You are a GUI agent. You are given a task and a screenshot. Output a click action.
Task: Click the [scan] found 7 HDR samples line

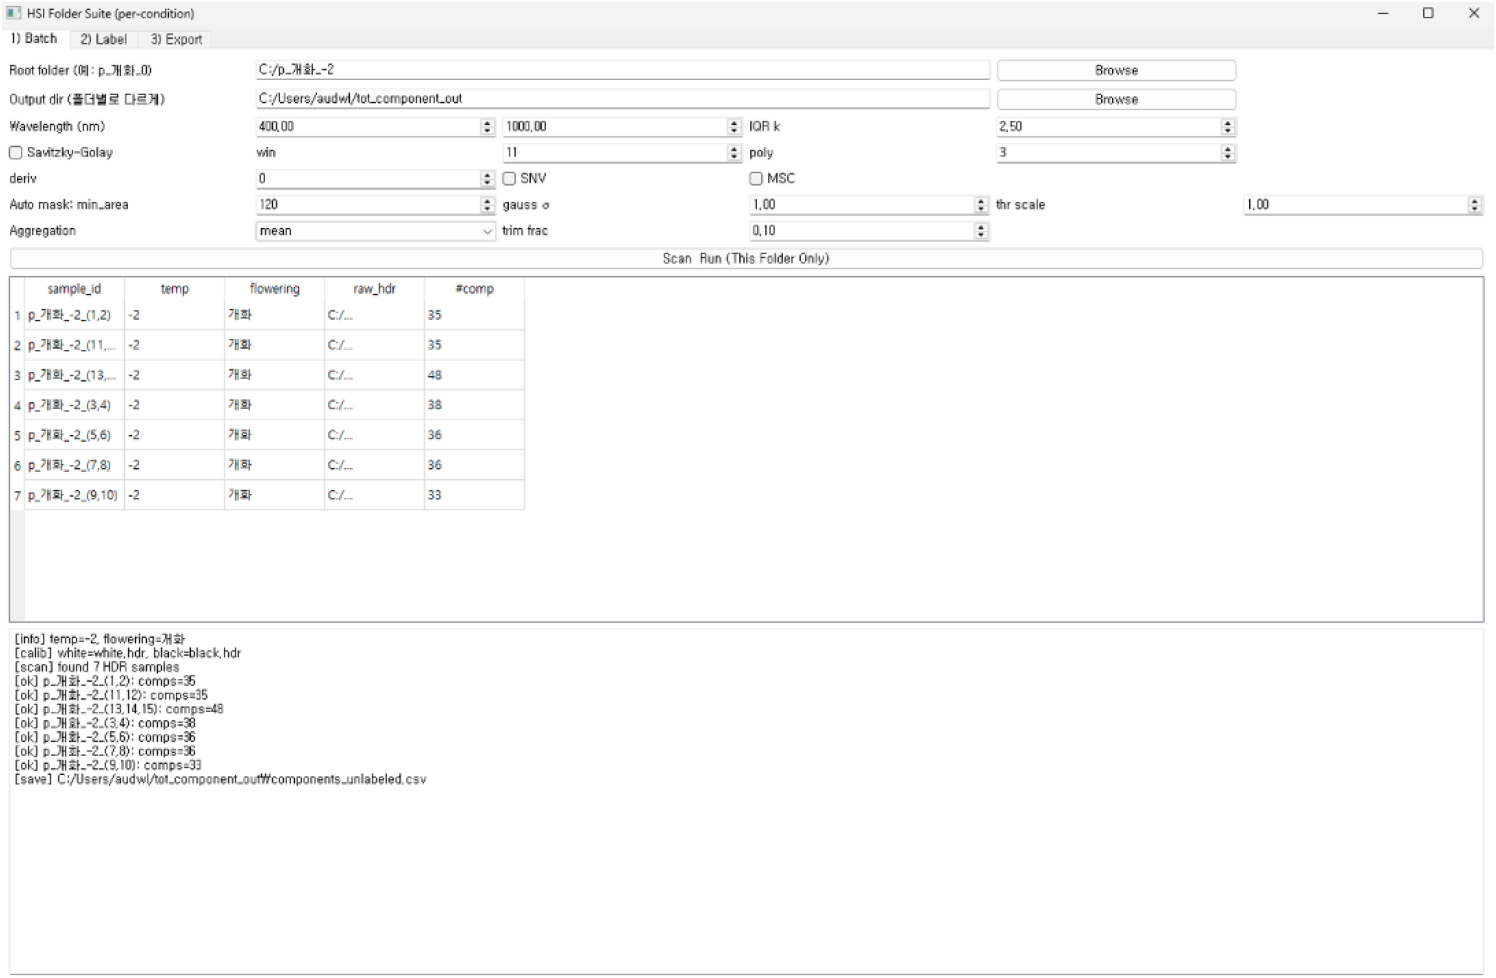point(97,667)
